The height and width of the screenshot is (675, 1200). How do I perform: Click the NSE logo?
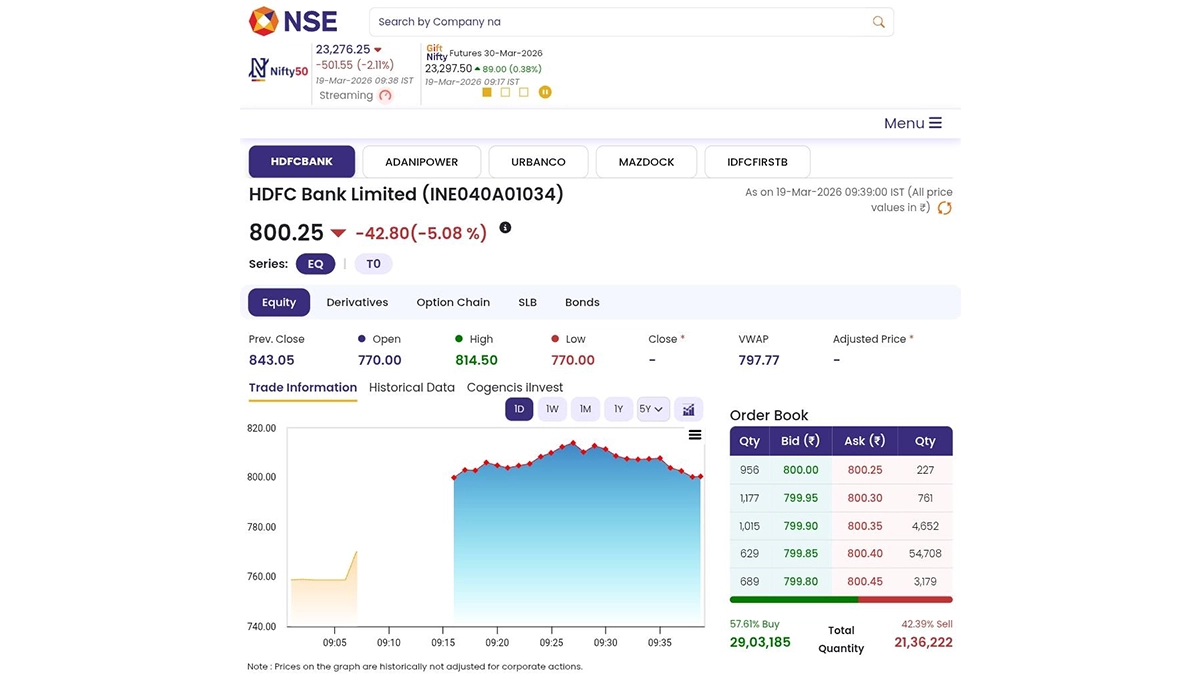click(293, 21)
